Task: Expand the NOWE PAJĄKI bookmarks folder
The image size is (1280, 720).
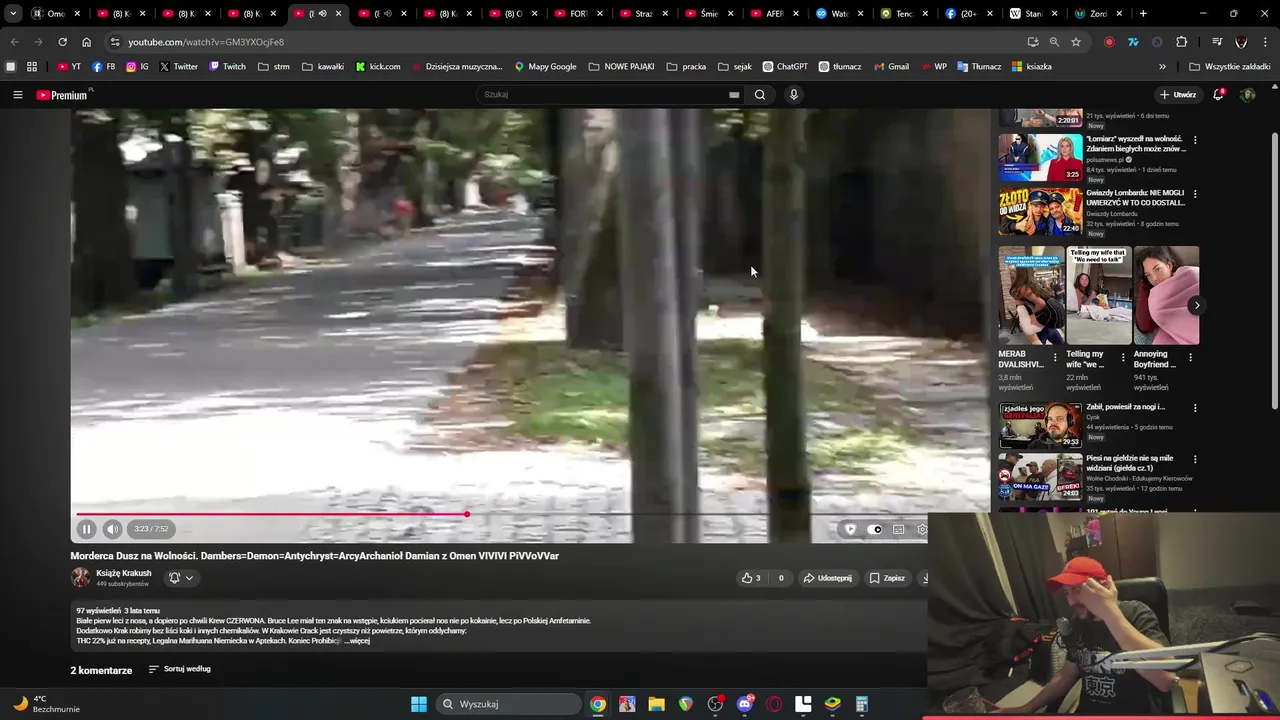Action: click(621, 67)
